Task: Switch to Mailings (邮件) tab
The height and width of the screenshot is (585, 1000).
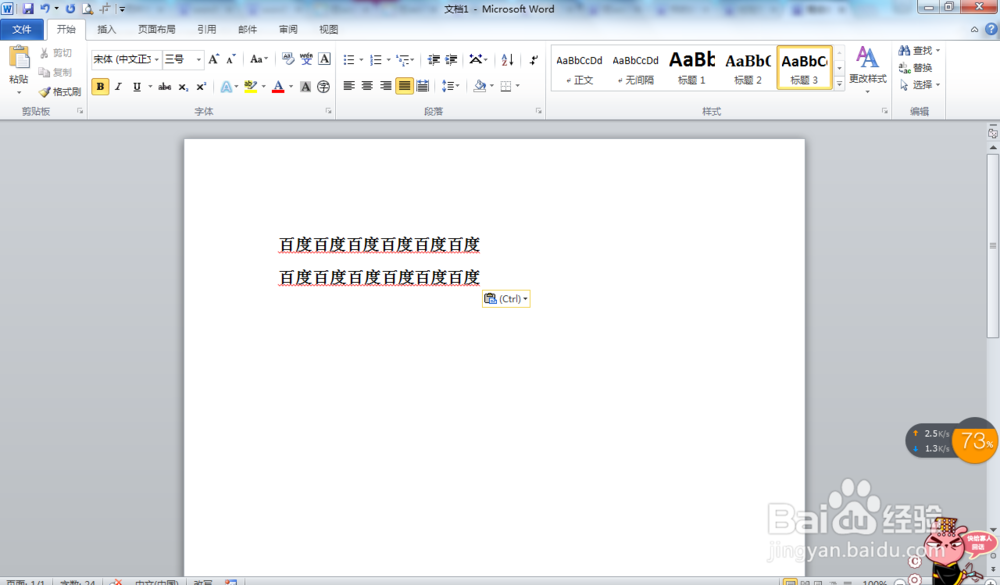Action: coord(247,29)
